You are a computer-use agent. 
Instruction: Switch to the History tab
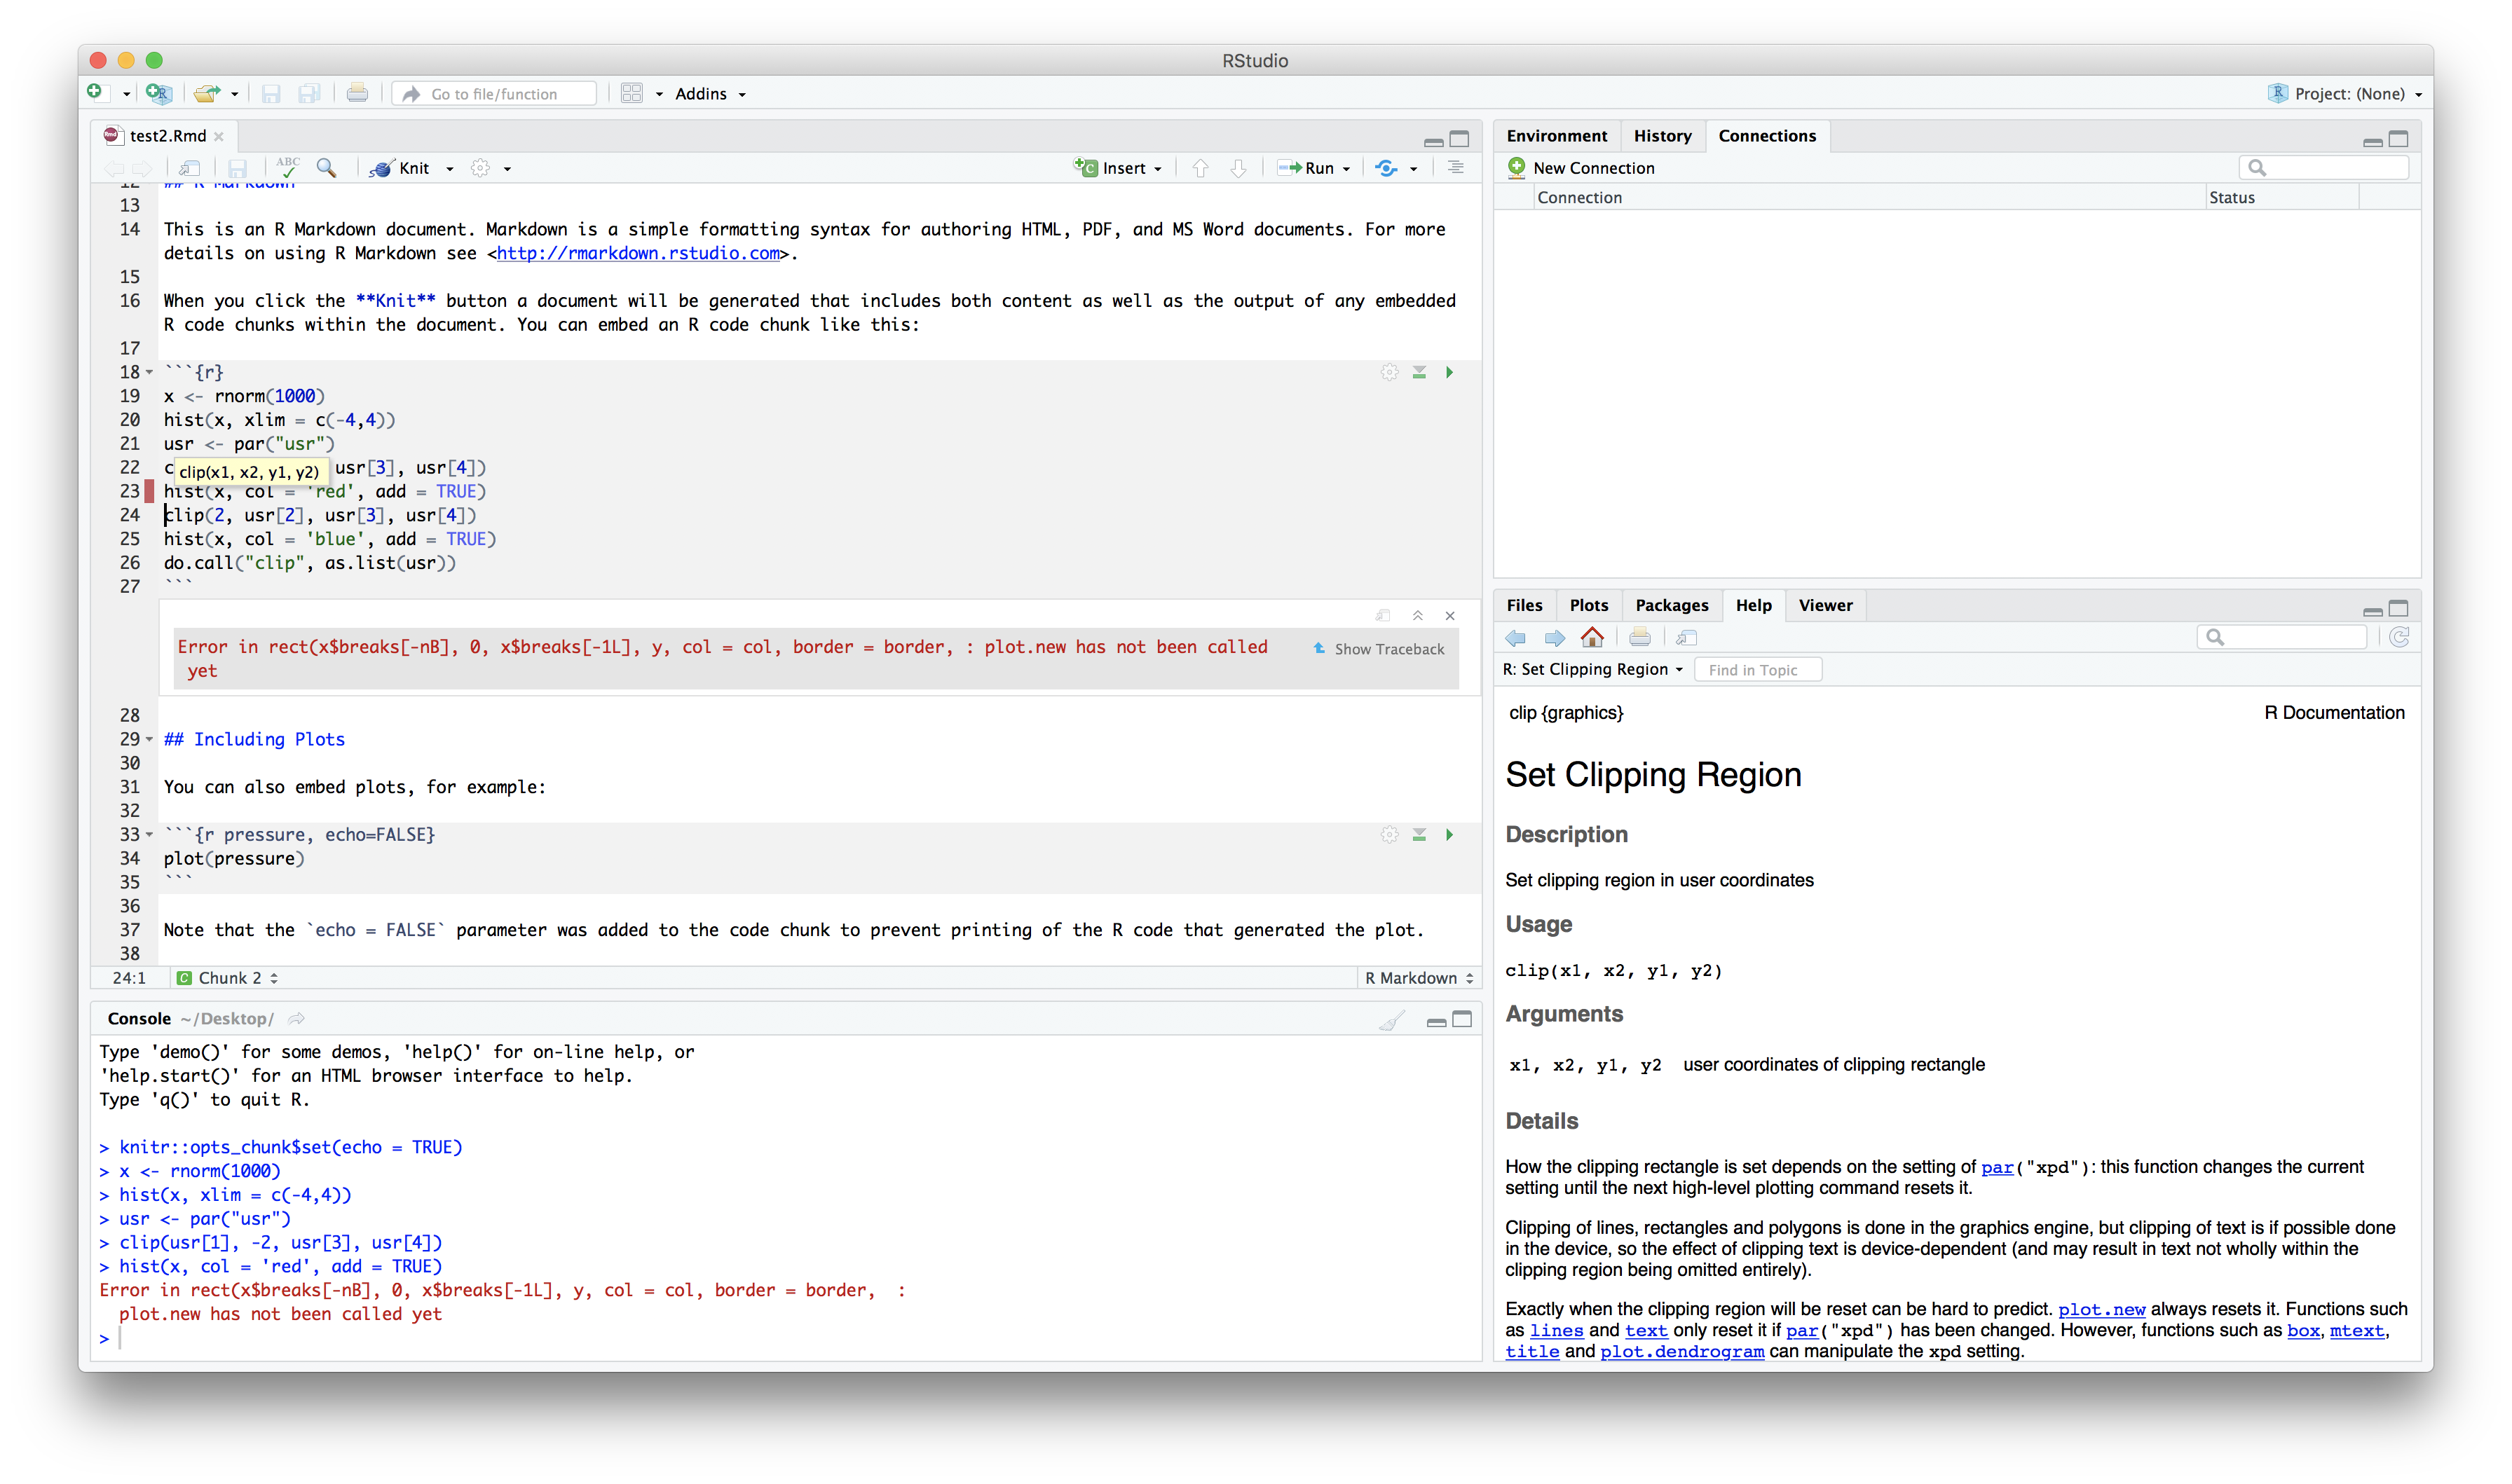pos(1662,136)
